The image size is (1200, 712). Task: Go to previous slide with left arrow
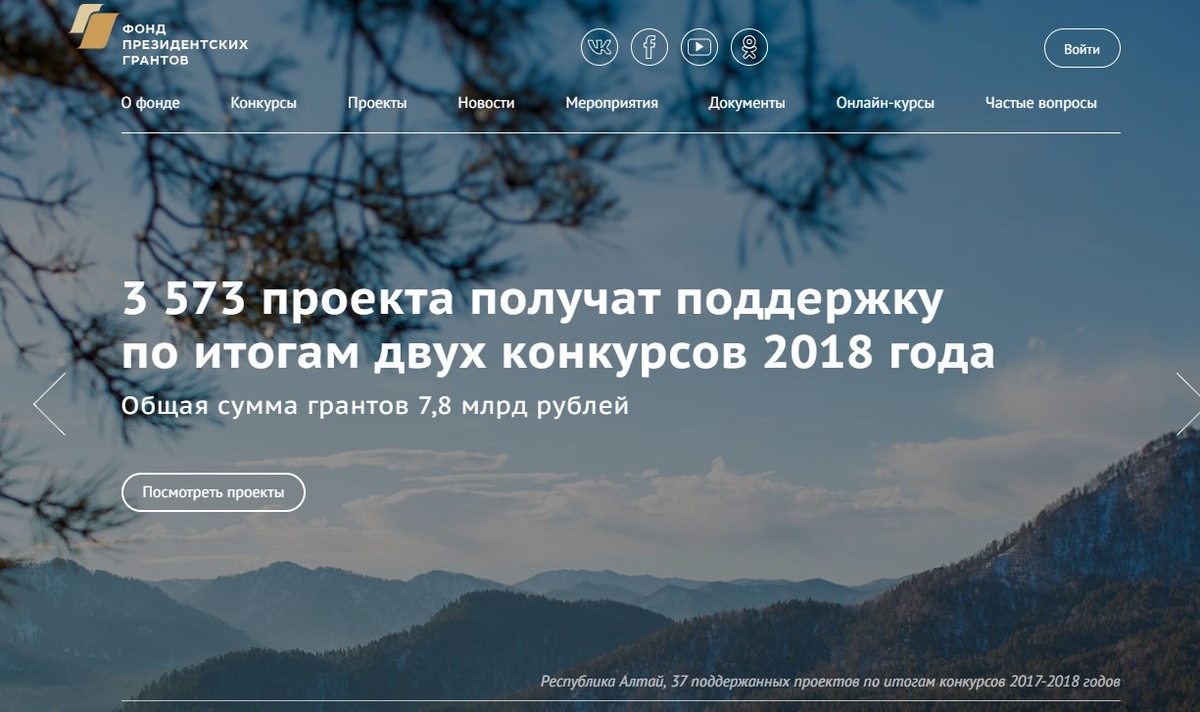coord(49,404)
